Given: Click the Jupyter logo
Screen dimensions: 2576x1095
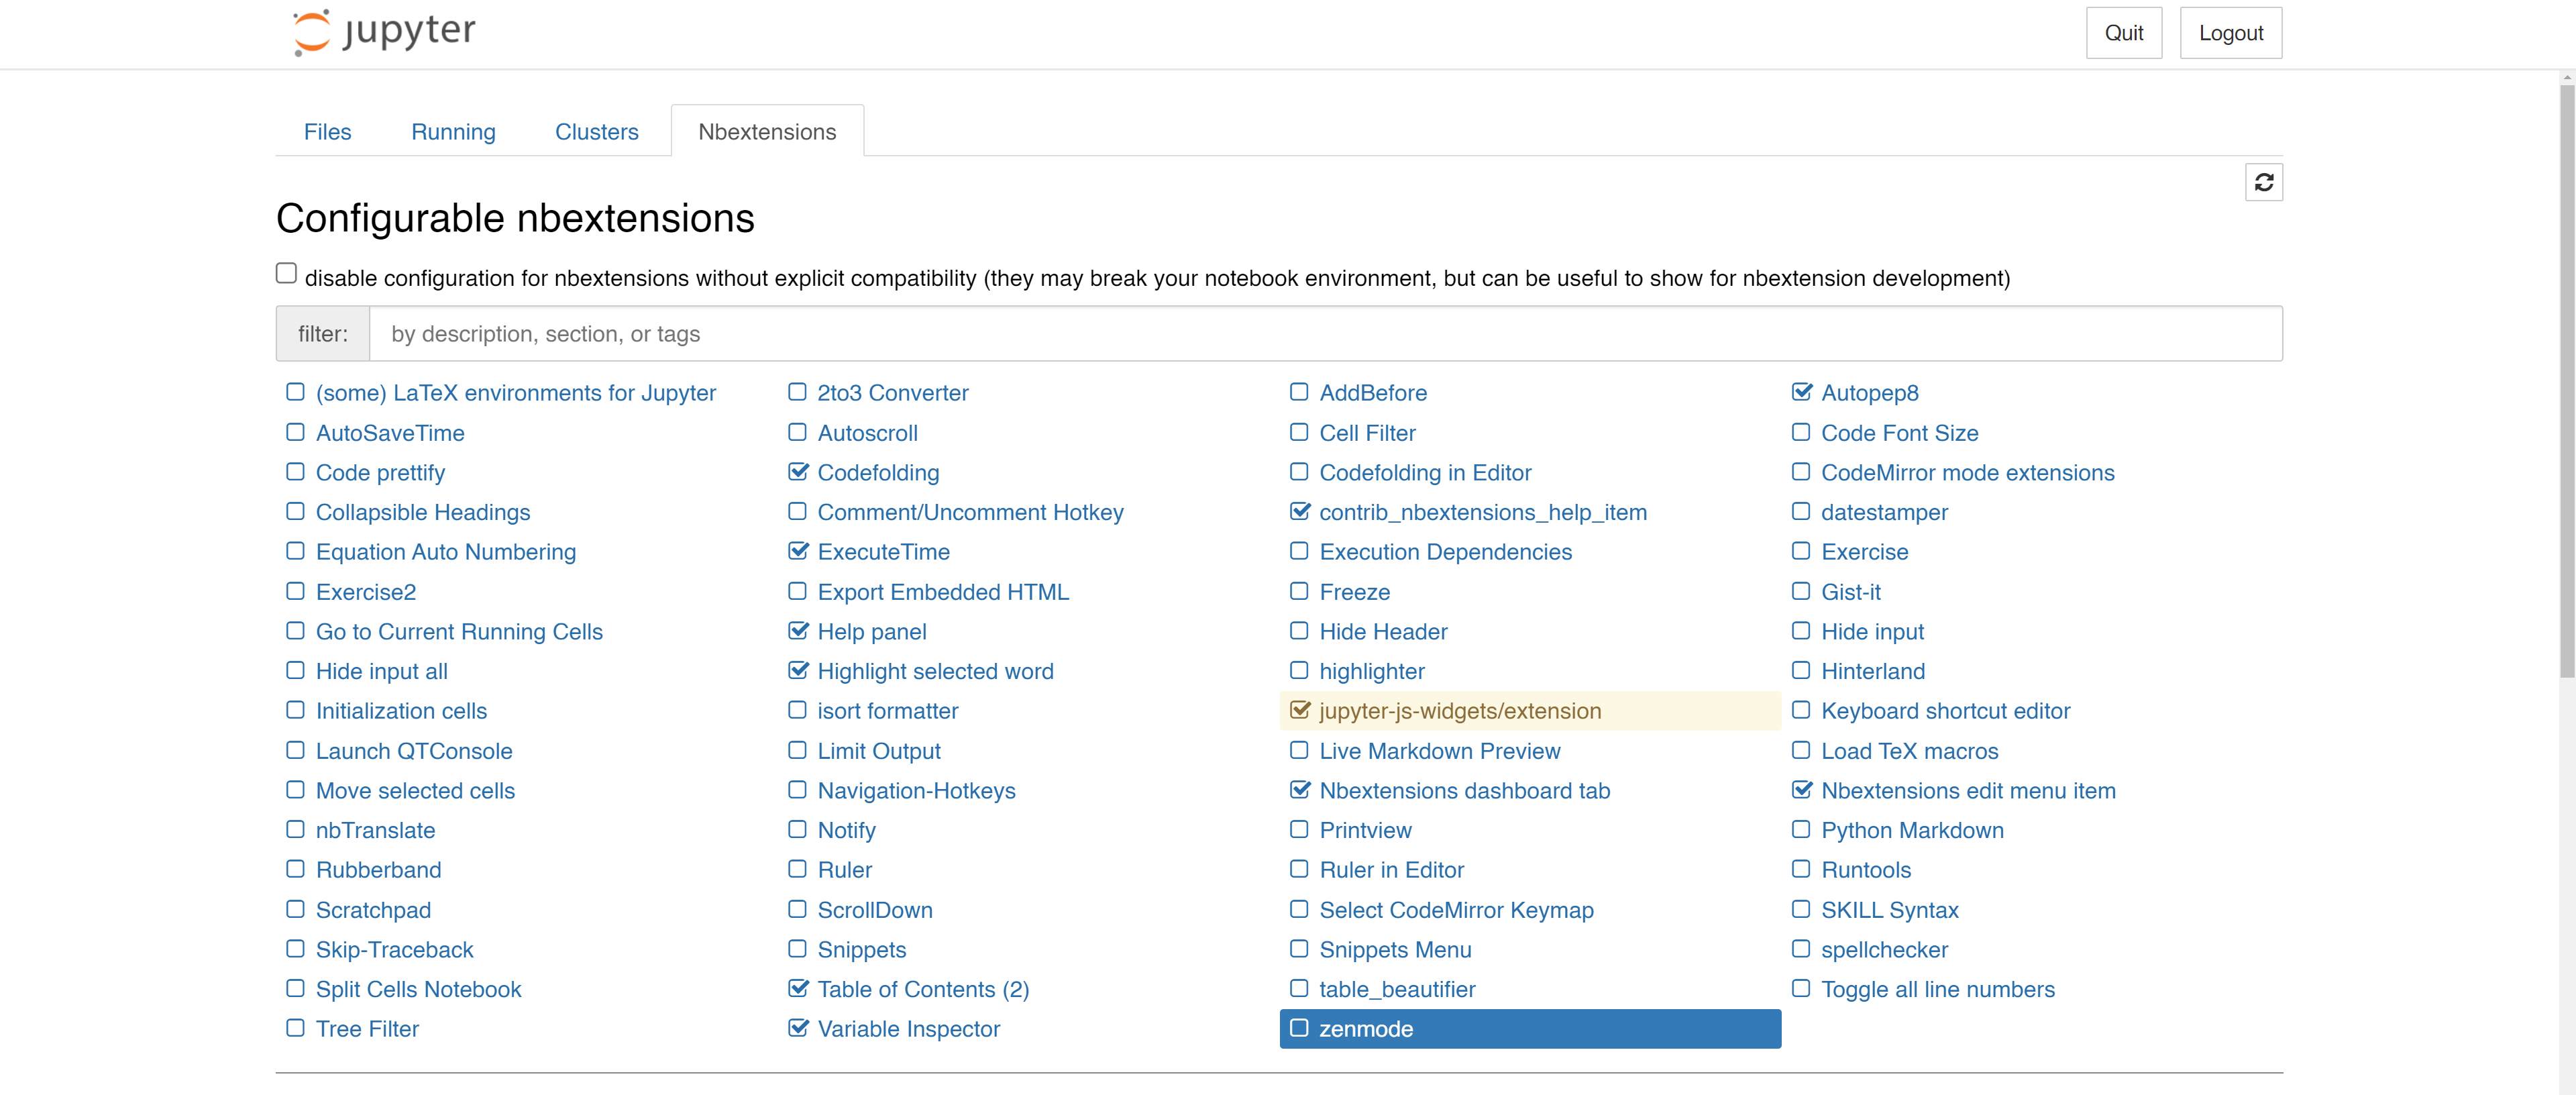Looking at the screenshot, I should pos(384,32).
